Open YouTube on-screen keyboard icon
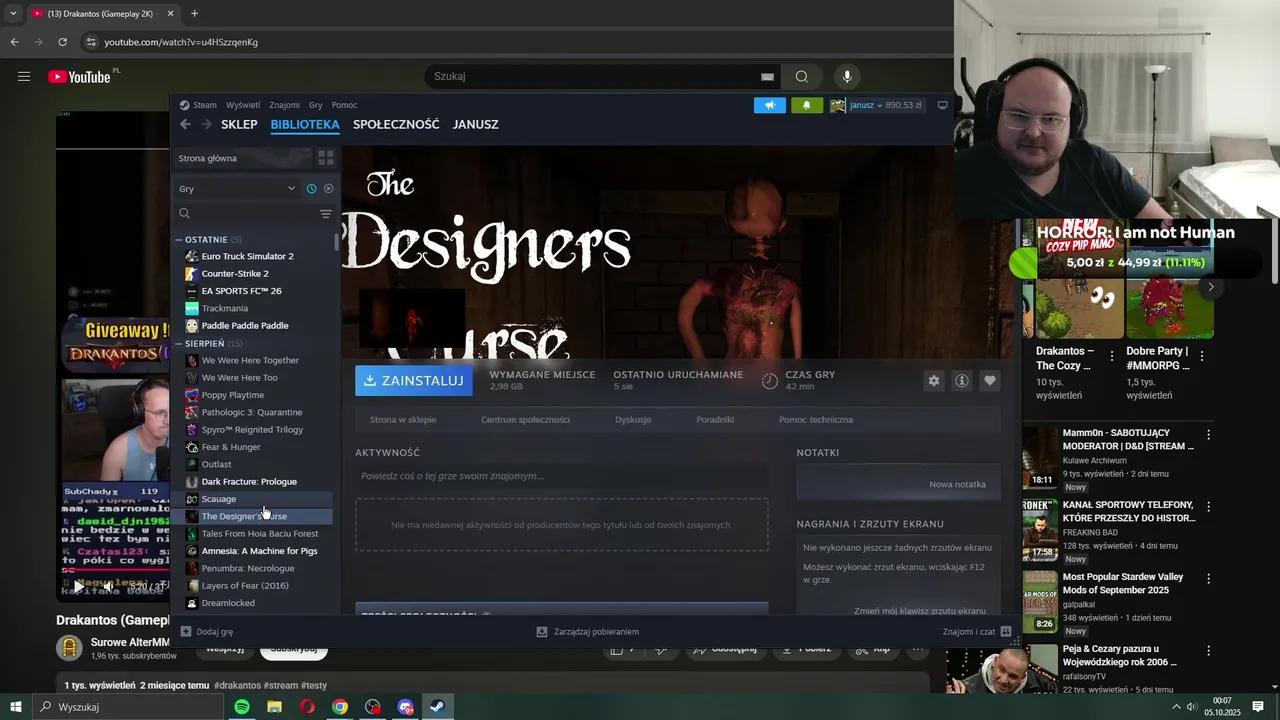Image resolution: width=1280 pixels, height=720 pixels. click(767, 77)
